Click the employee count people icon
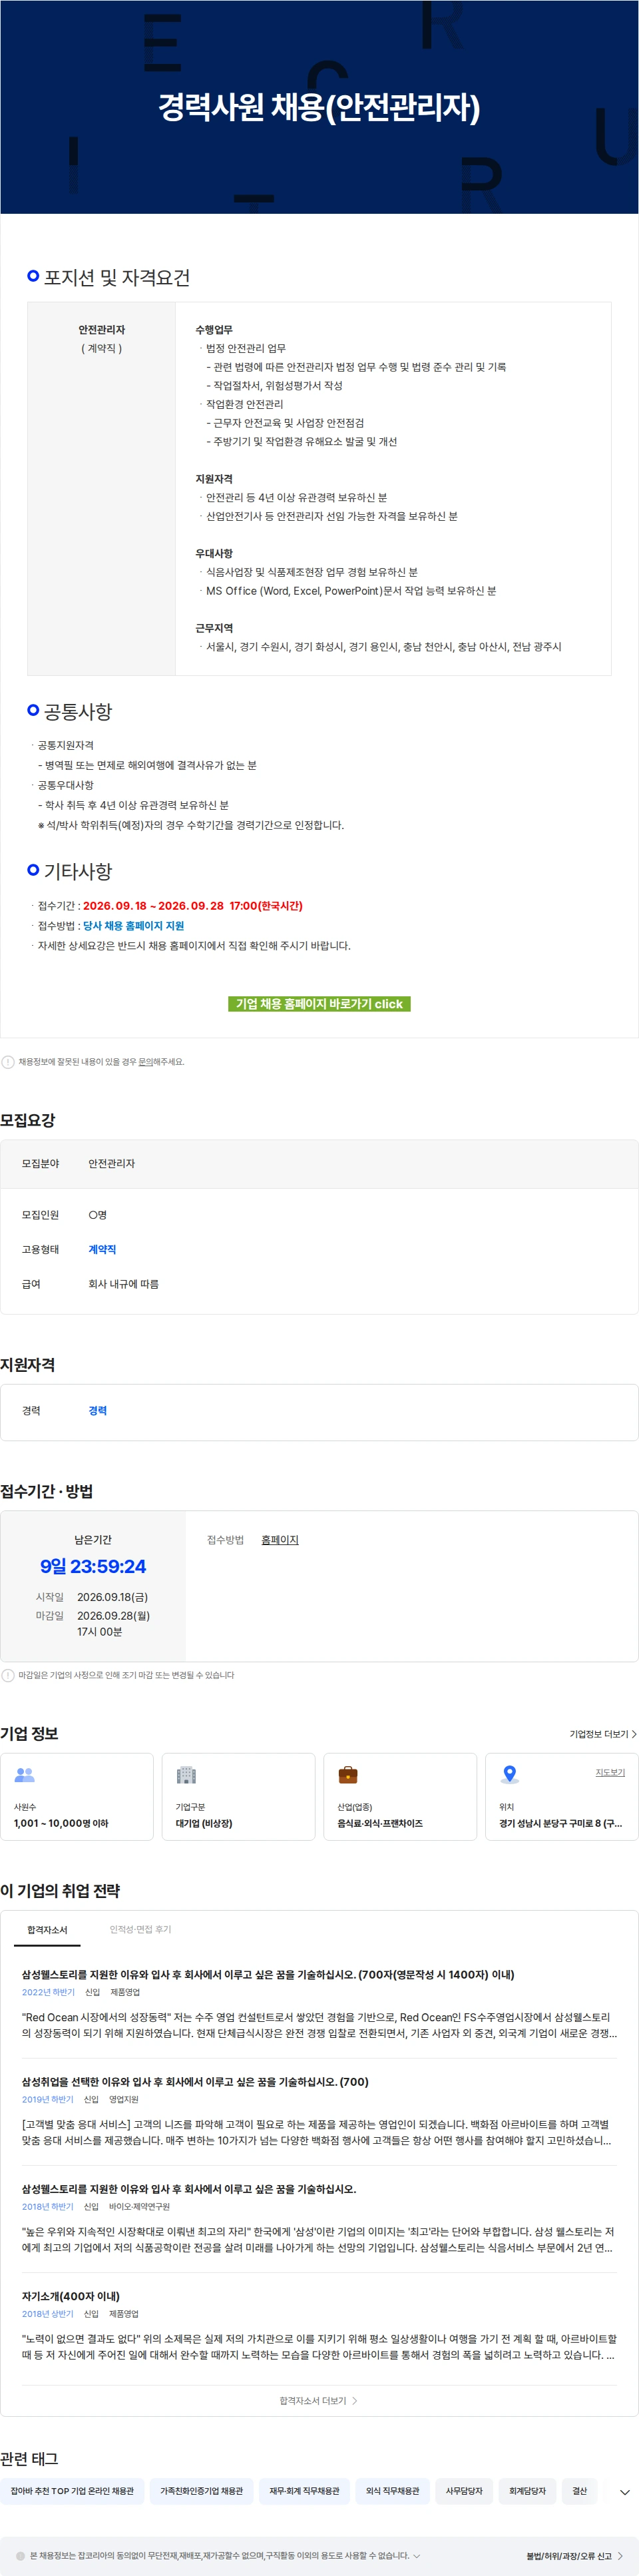Image resolution: width=639 pixels, height=2576 pixels. point(25,1774)
